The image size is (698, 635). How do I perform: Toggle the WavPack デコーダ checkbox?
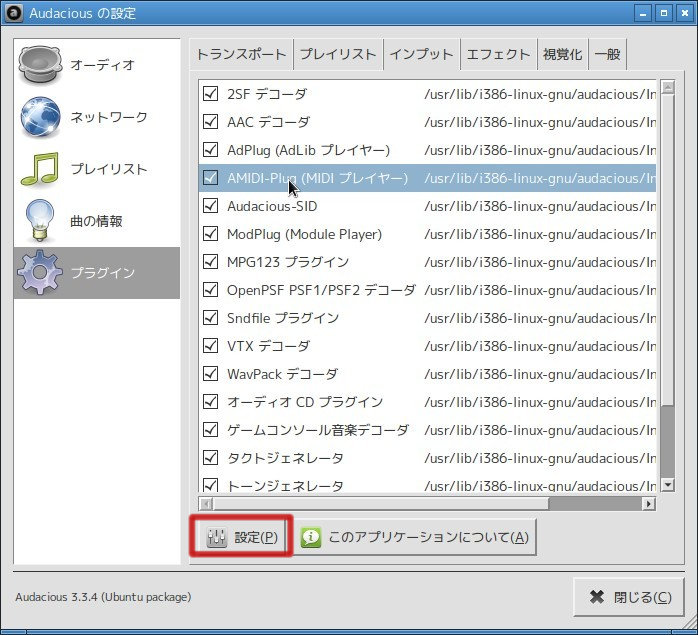(210, 374)
